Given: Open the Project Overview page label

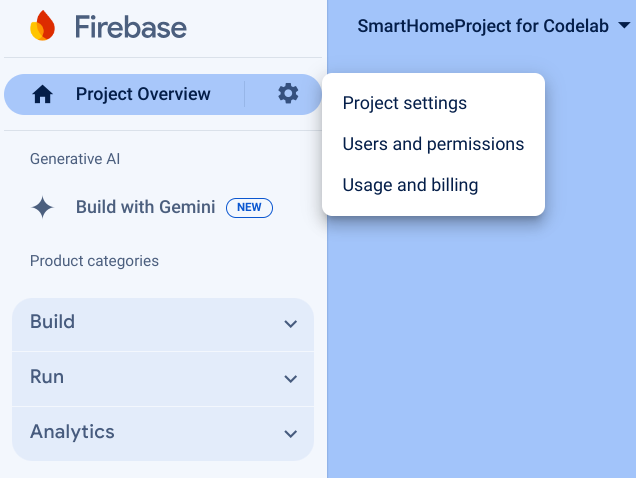Looking at the screenshot, I should (x=143, y=95).
